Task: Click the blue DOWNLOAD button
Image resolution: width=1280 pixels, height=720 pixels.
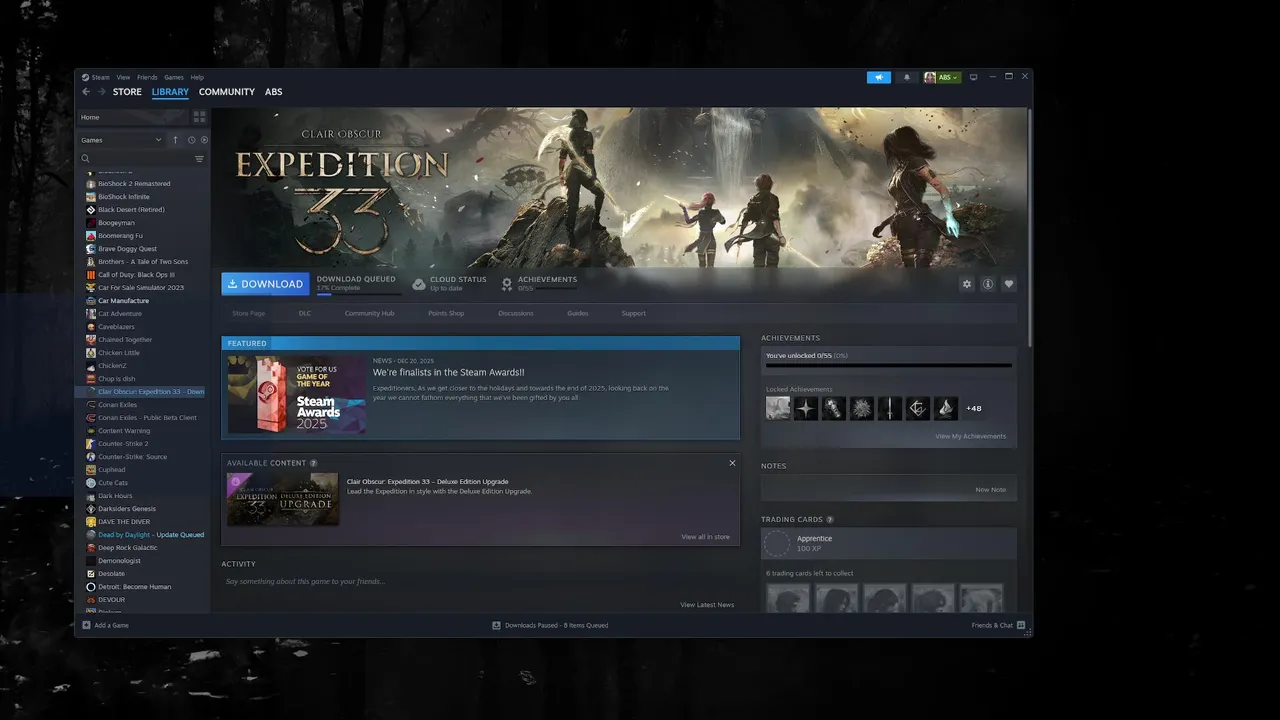Action: pyautogui.click(x=265, y=284)
